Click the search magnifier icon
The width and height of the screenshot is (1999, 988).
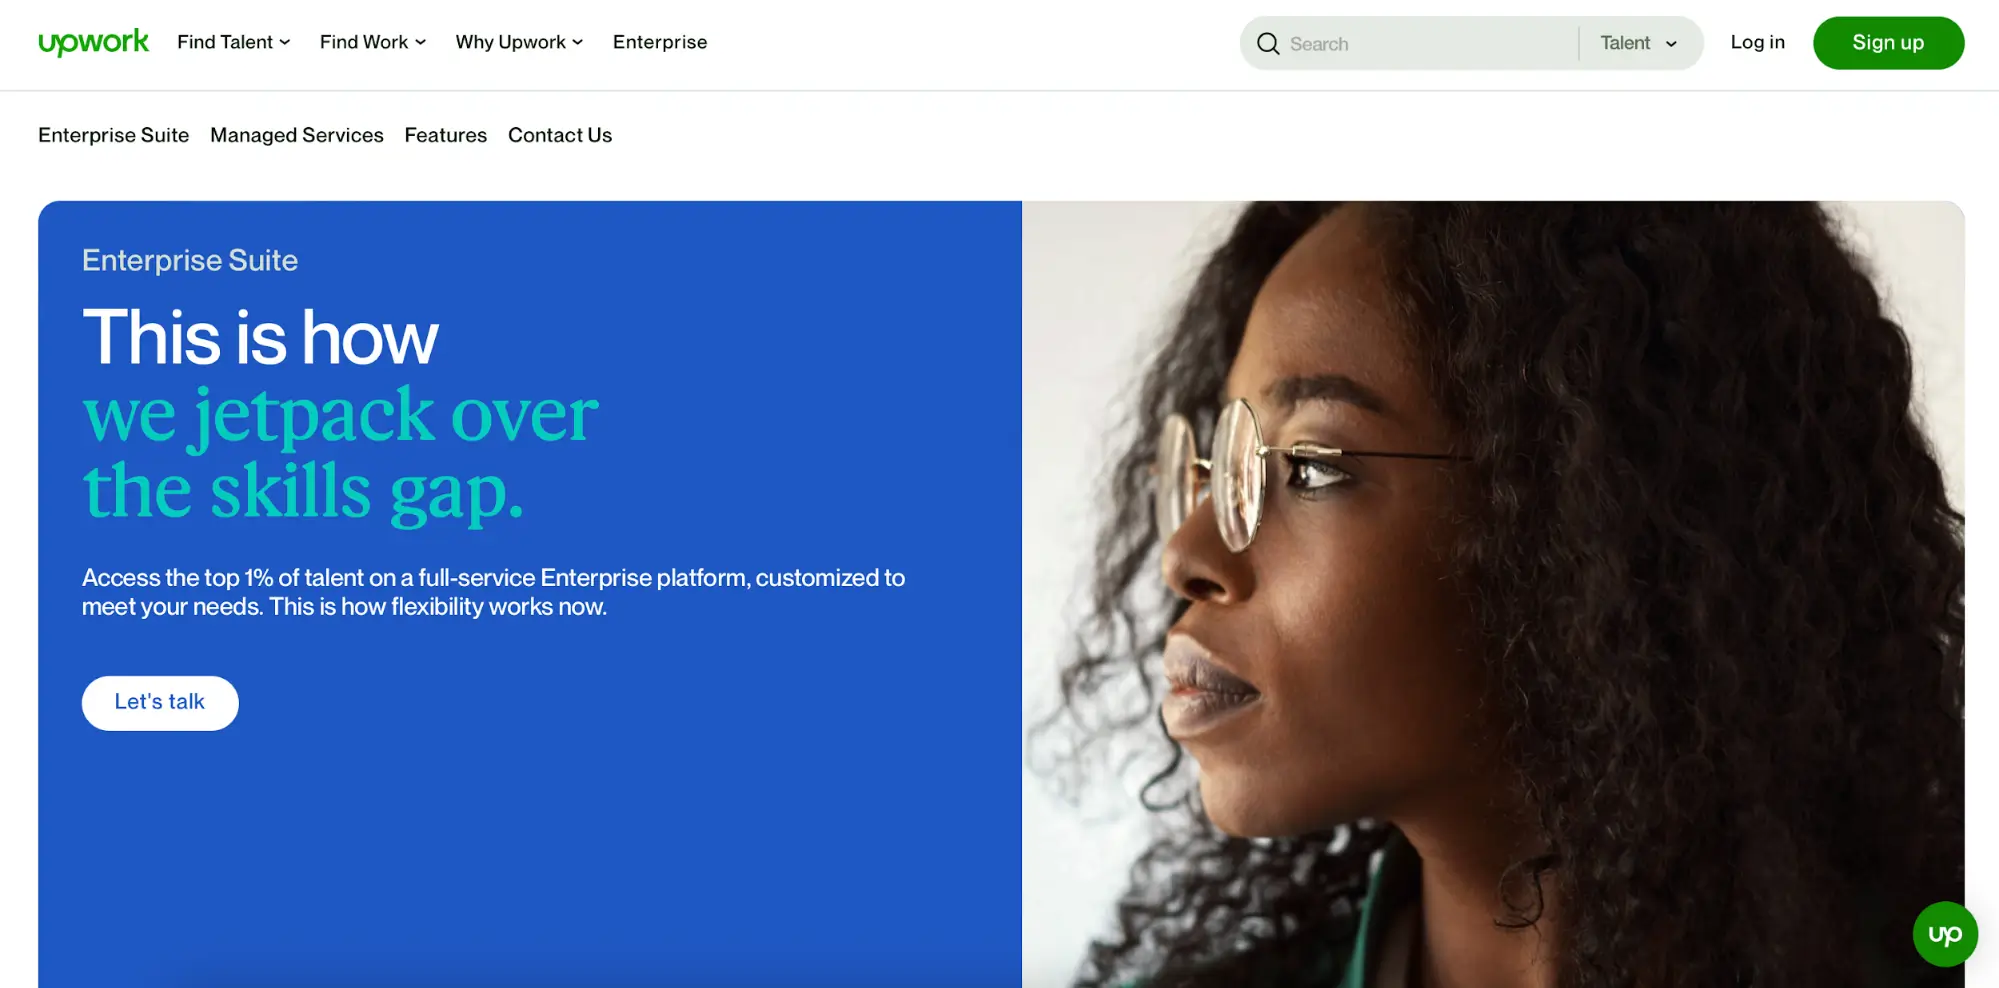1268,44
